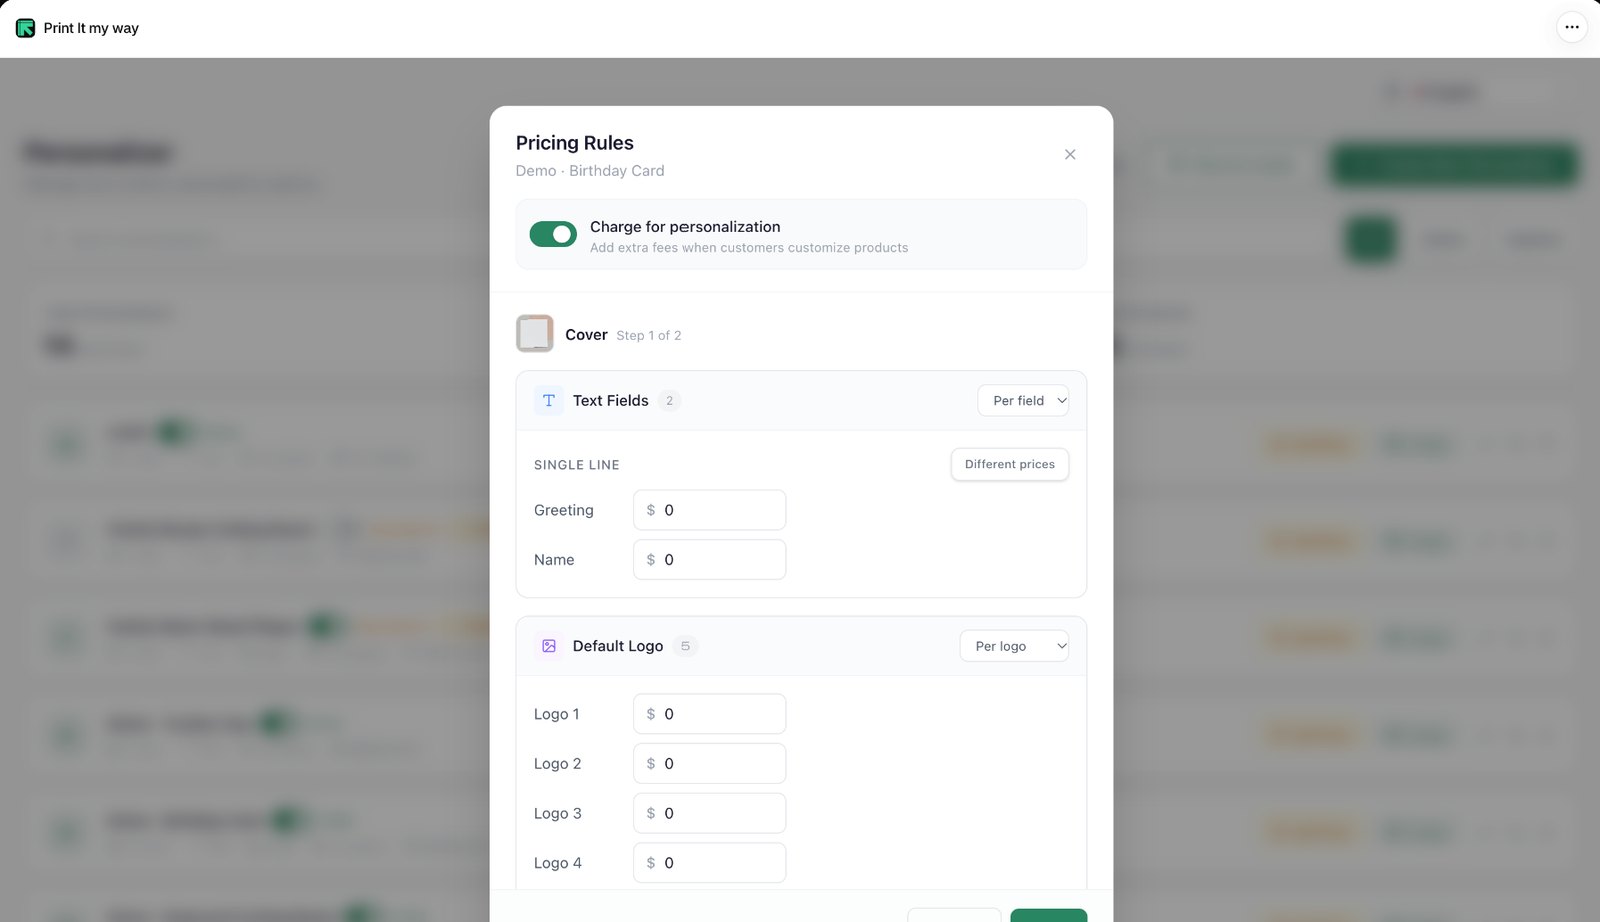The width and height of the screenshot is (1600, 922).
Task: Focus the Greeting price input
Action: pyautogui.click(x=710, y=510)
